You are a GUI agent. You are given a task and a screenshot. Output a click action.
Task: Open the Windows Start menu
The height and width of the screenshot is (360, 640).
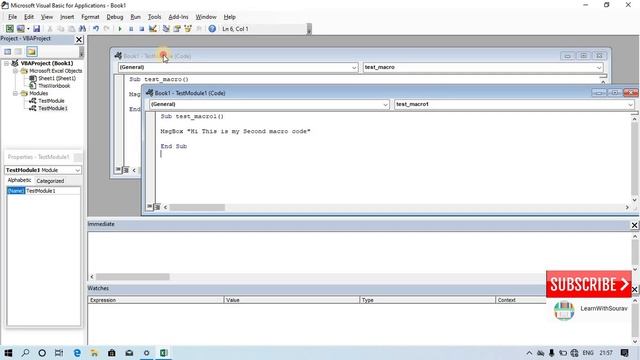pos(8,353)
